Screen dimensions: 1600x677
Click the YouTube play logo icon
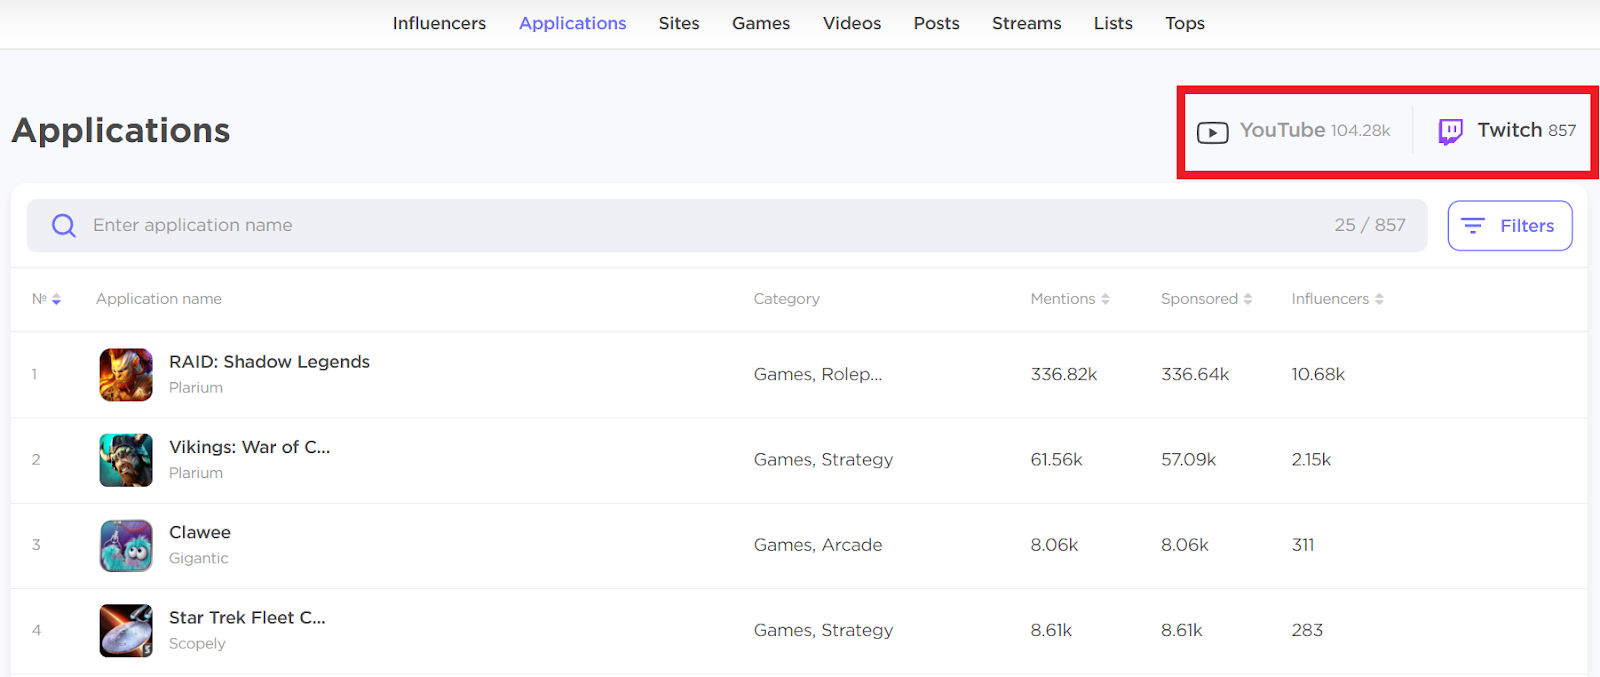pyautogui.click(x=1212, y=132)
